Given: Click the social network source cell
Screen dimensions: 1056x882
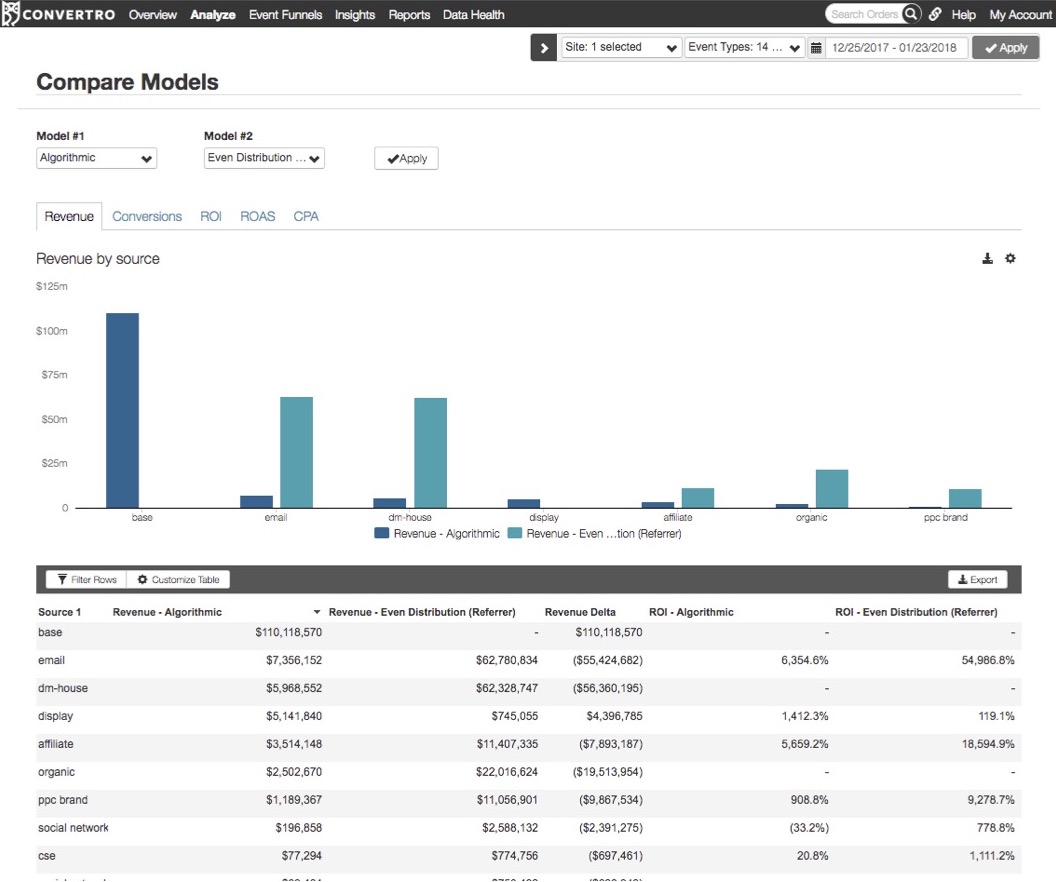Looking at the screenshot, I should click(x=73, y=828).
